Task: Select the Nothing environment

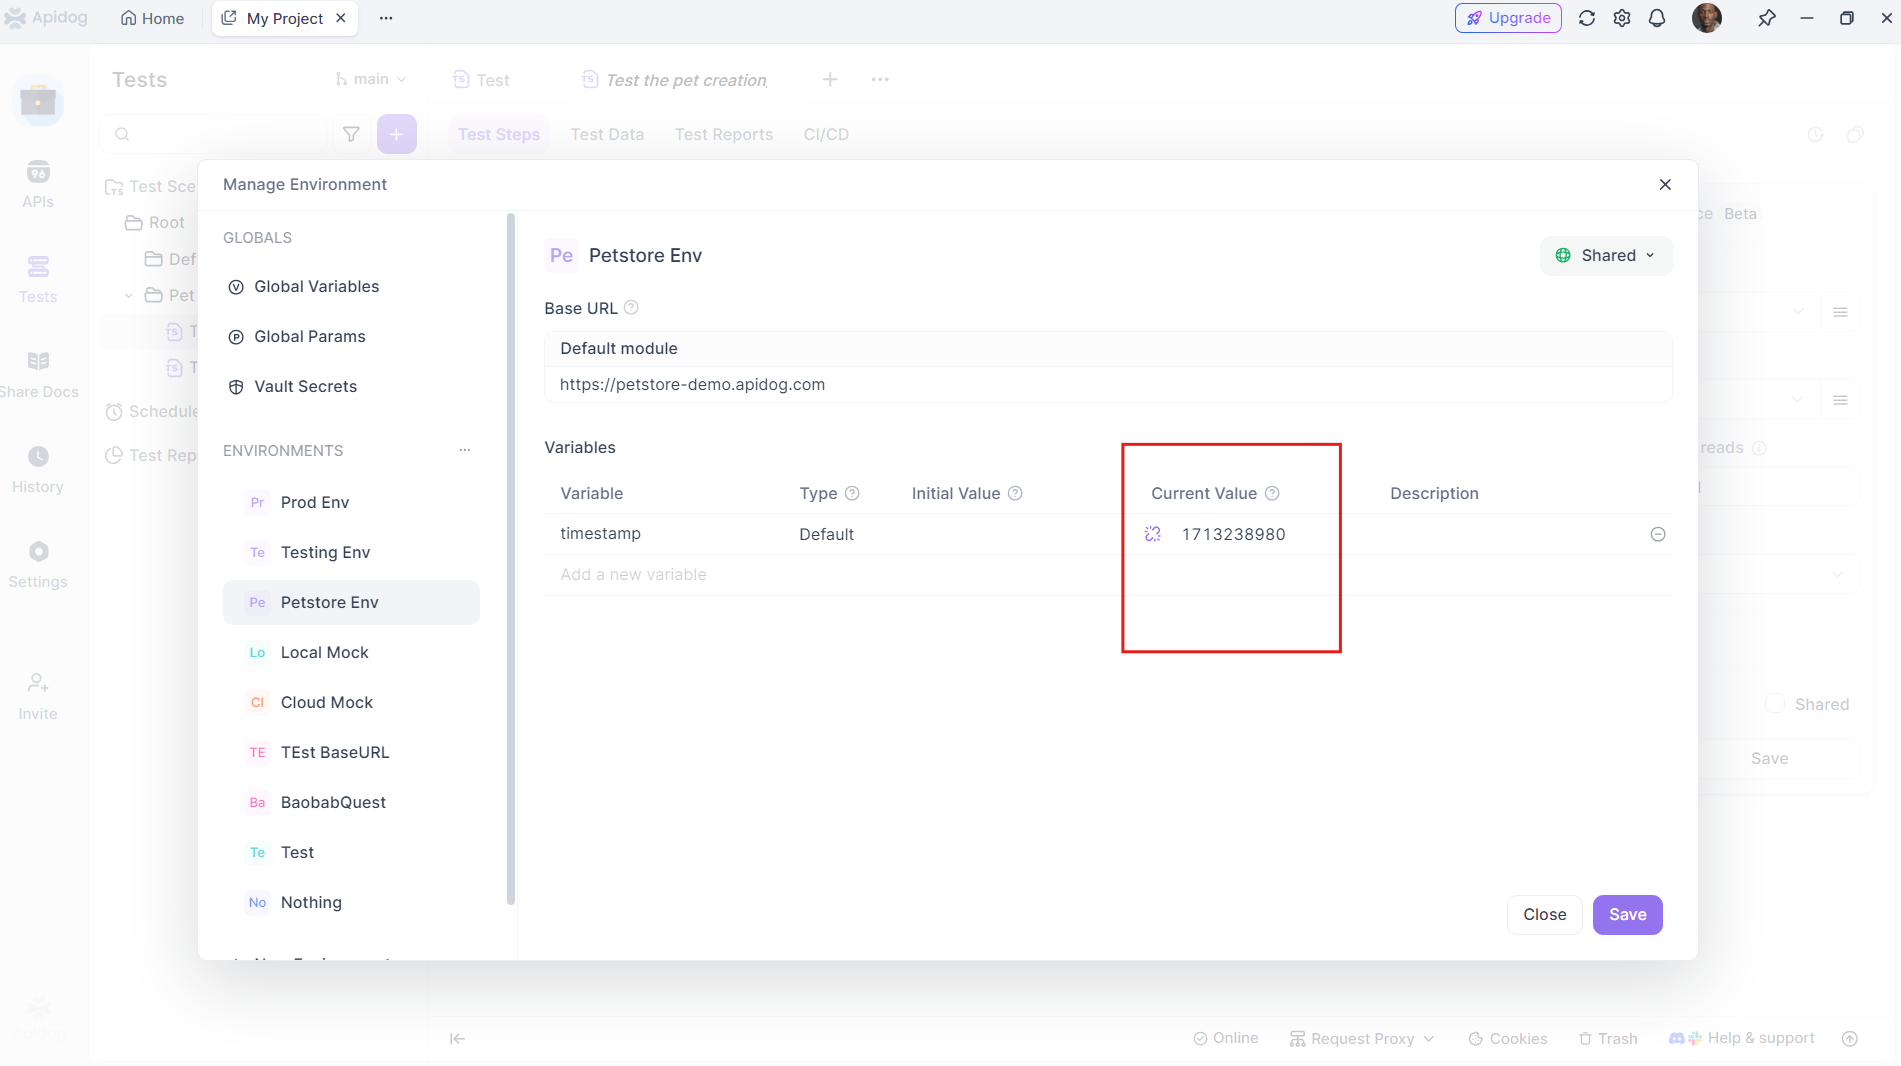Action: point(351,902)
